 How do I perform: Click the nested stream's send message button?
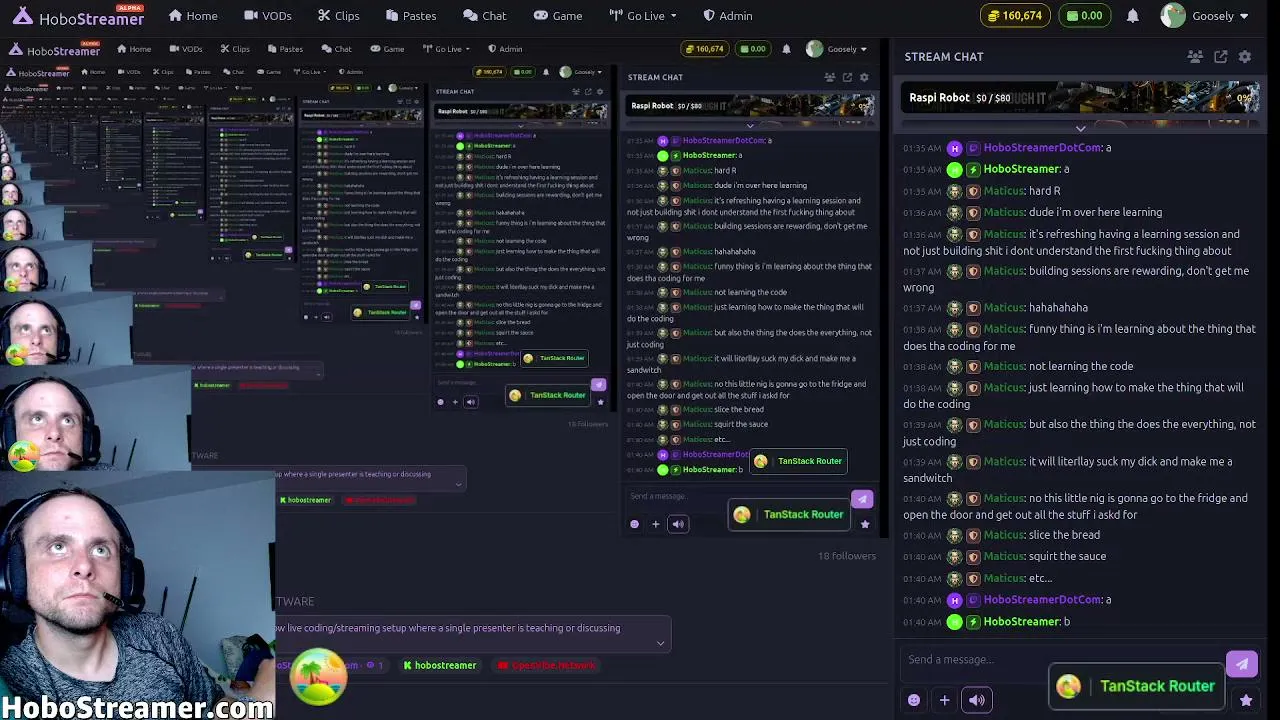(x=862, y=499)
